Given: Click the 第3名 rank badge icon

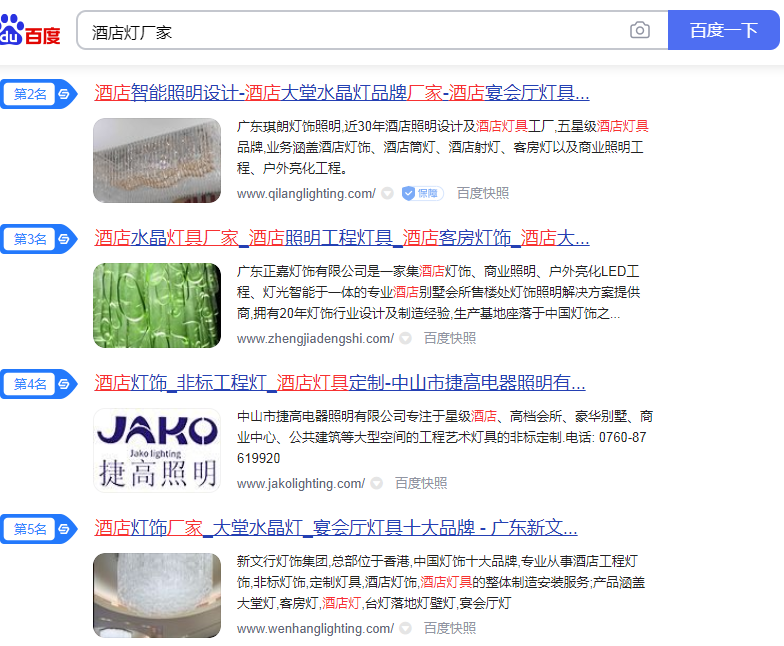Looking at the screenshot, I should 39,239.
